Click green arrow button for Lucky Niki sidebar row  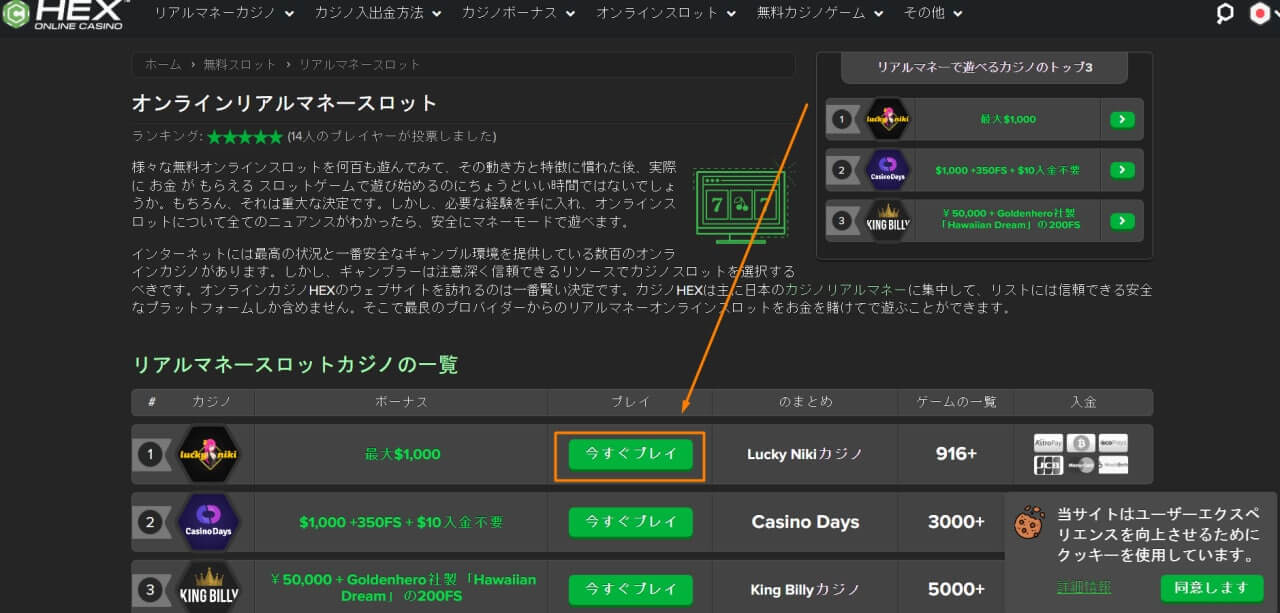[1122, 119]
